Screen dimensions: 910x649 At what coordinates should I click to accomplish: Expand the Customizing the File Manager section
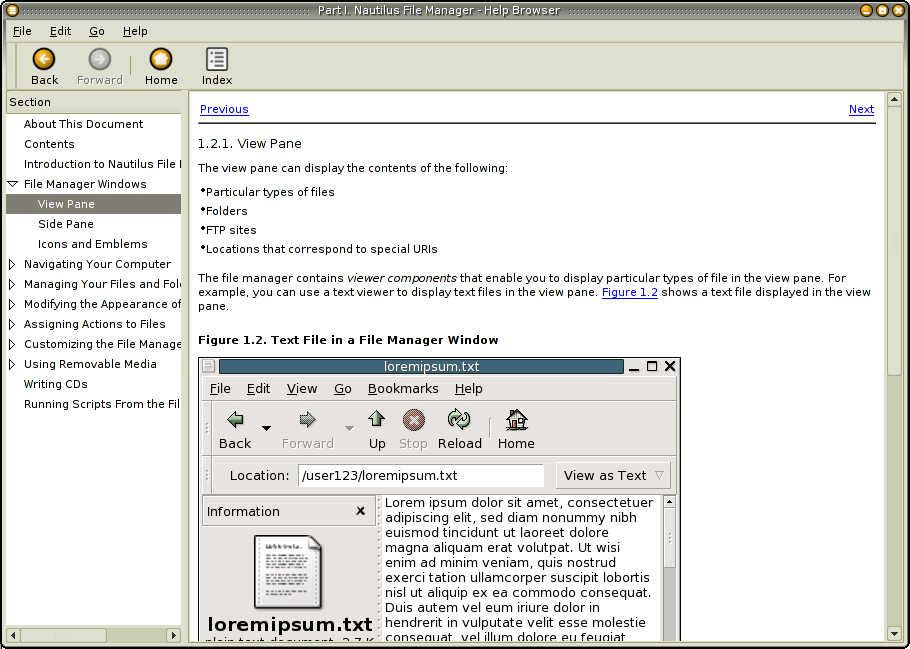point(12,344)
